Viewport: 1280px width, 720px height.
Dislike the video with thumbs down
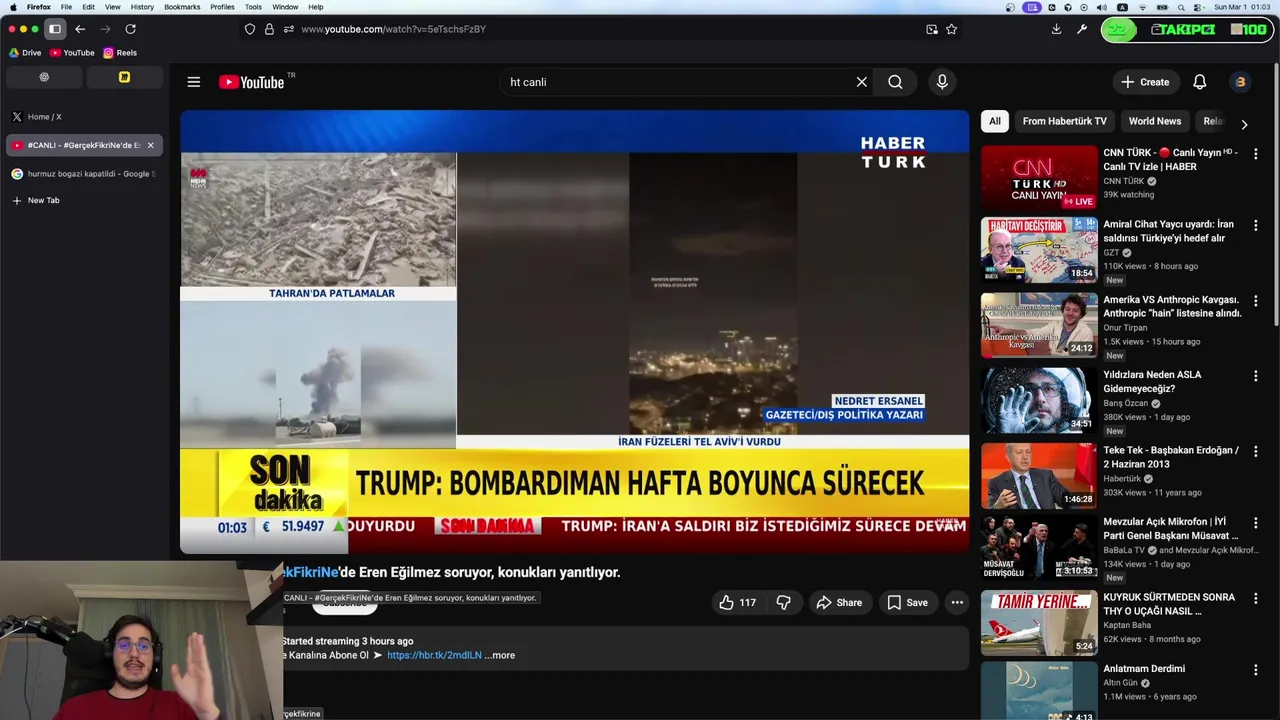(784, 602)
